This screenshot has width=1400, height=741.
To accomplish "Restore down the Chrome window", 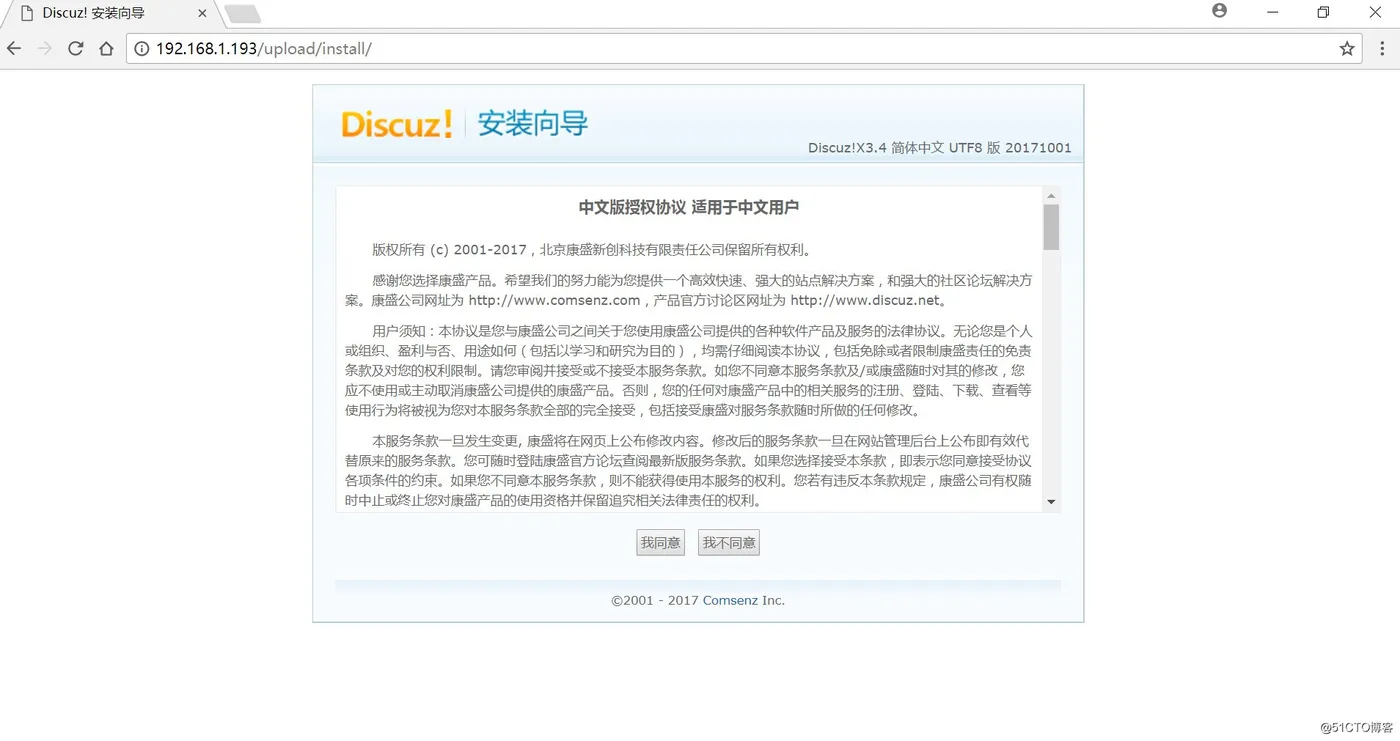I will point(1323,12).
